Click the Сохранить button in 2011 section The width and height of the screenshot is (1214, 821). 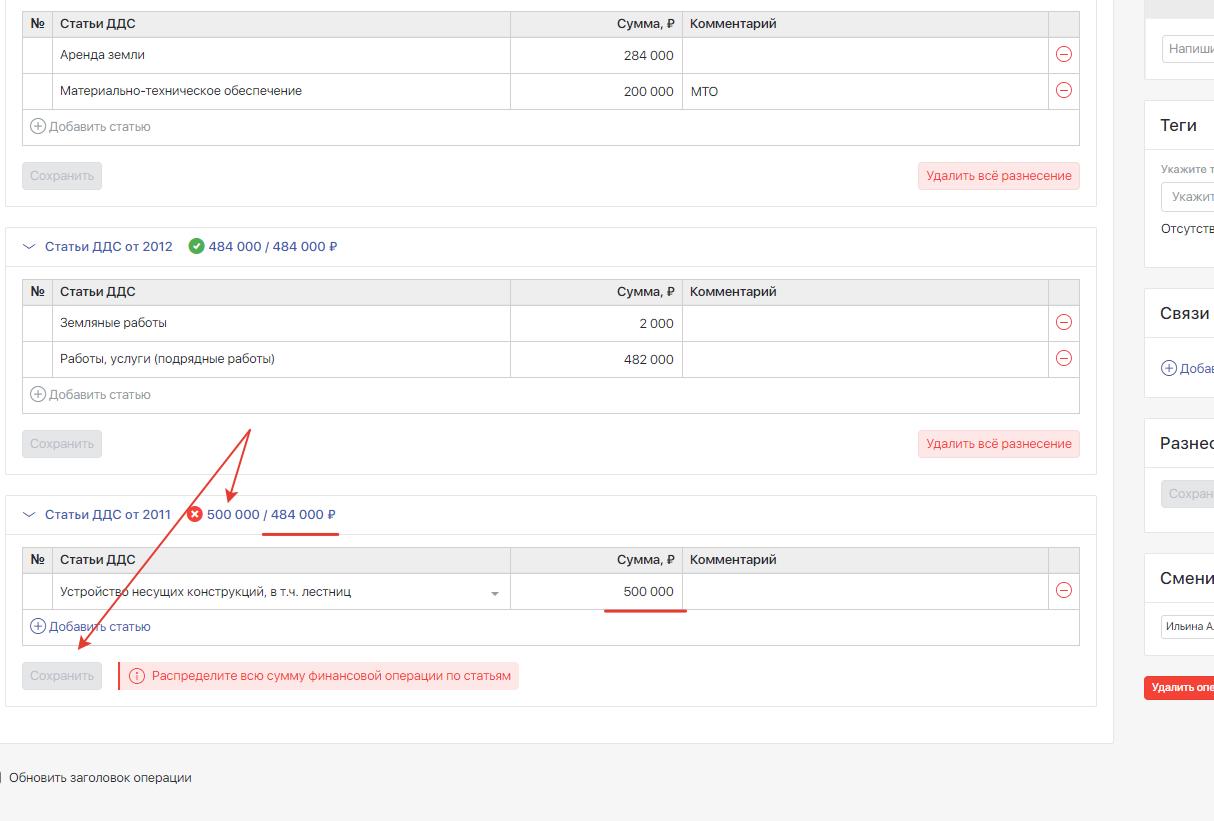[x=62, y=676]
